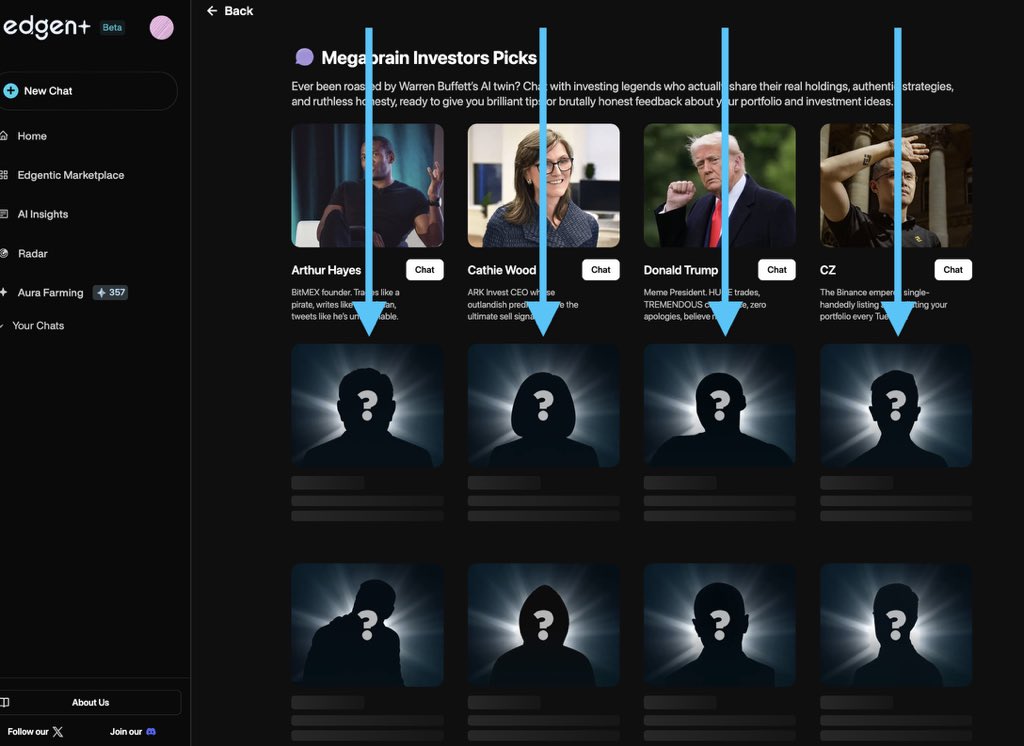Click the Edgentic Marketplace grid icon
This screenshot has height=746, width=1024.
click(x=4, y=175)
